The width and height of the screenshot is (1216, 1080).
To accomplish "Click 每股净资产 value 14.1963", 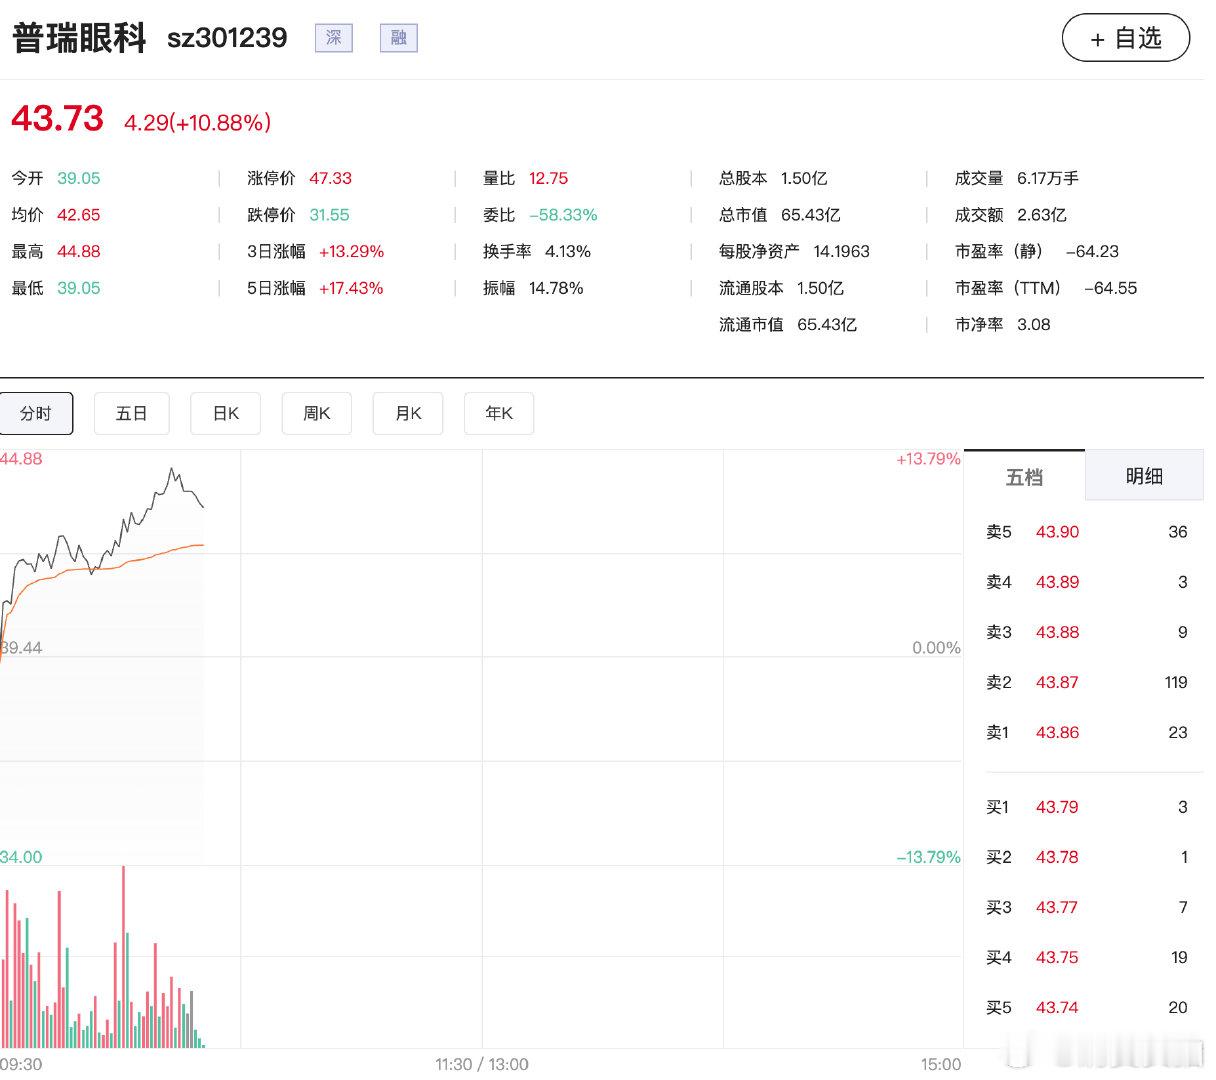I will (841, 252).
